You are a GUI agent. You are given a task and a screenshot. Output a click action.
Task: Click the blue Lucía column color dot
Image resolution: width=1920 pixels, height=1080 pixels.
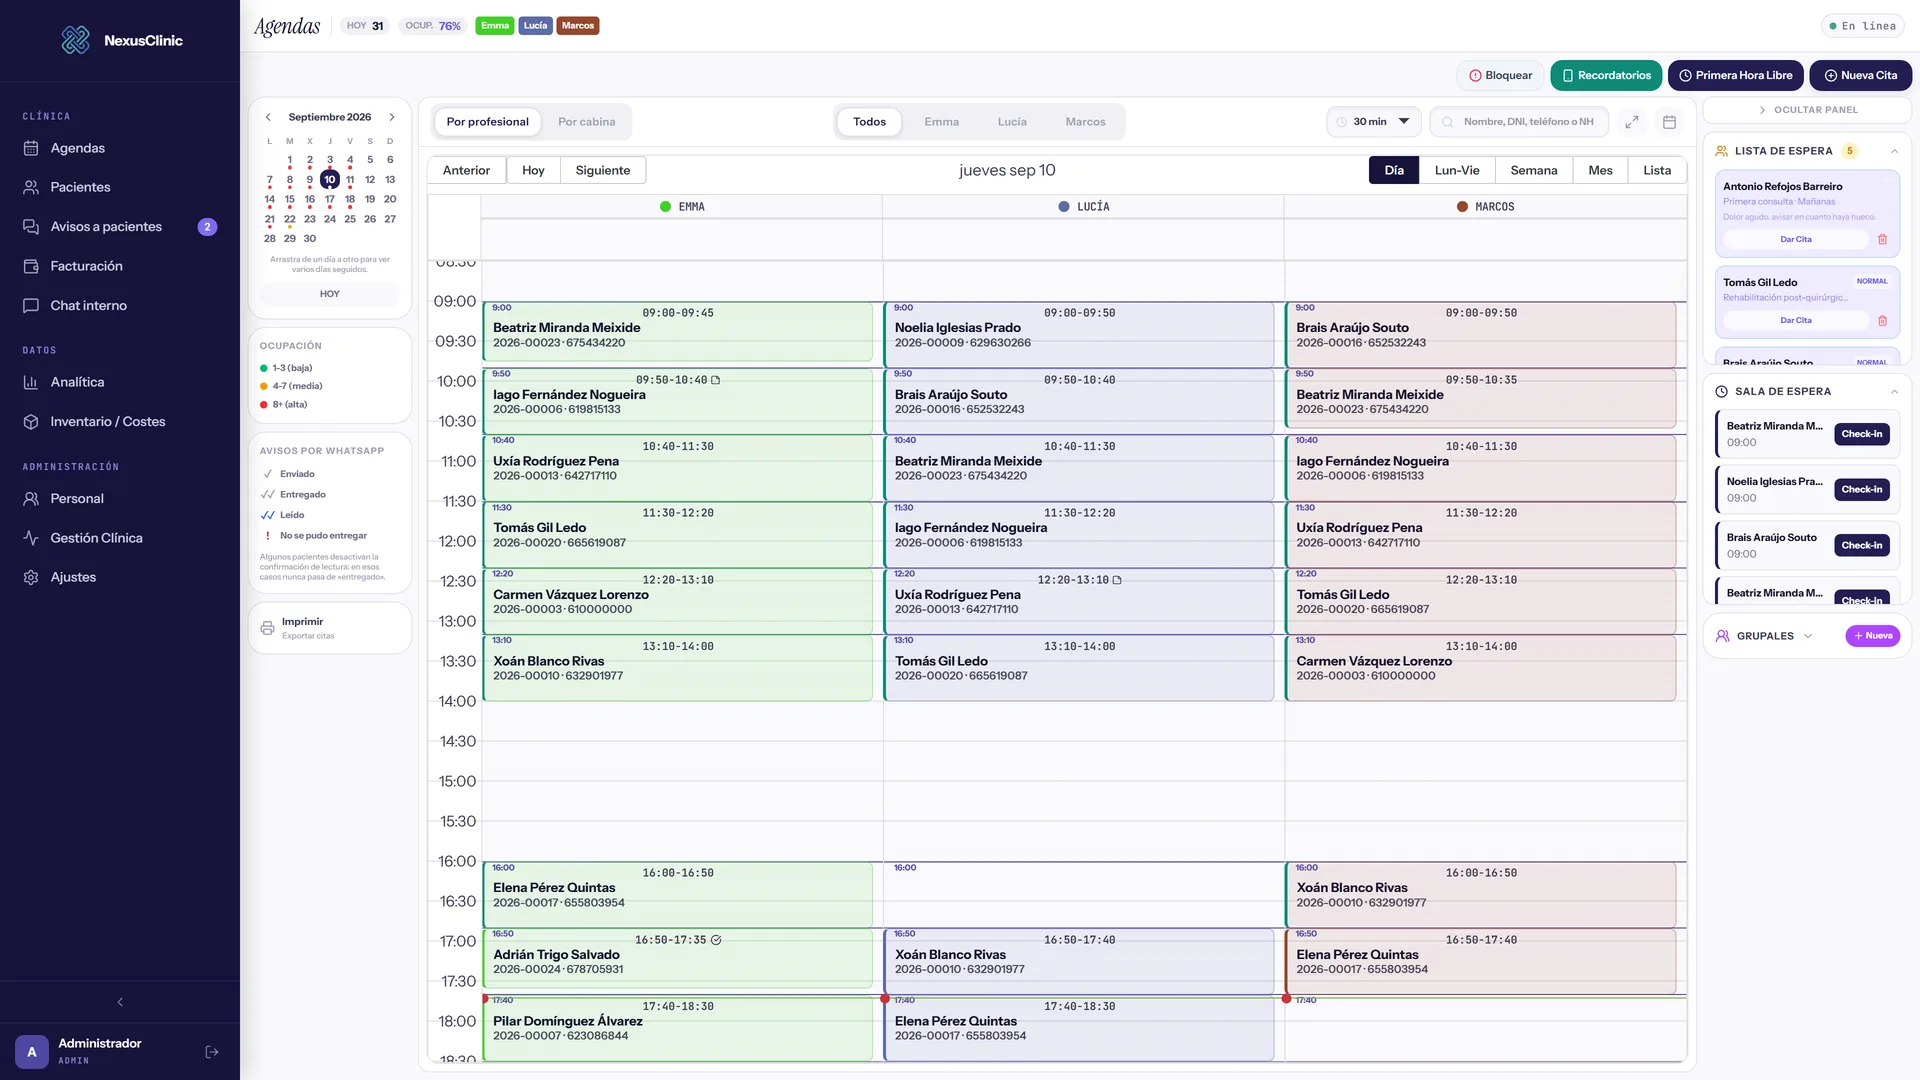coord(1064,207)
